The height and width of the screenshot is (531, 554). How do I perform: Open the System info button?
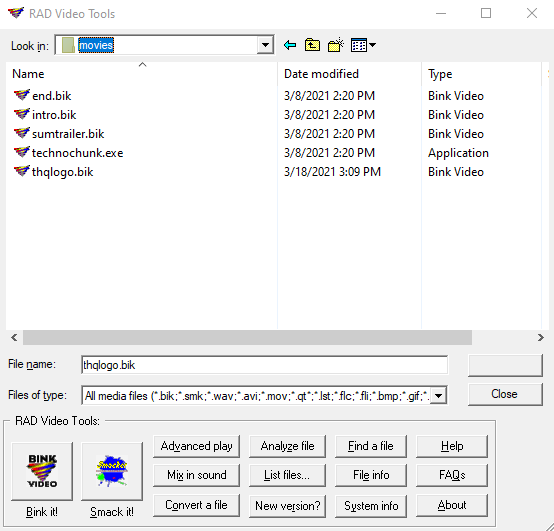pos(371,506)
